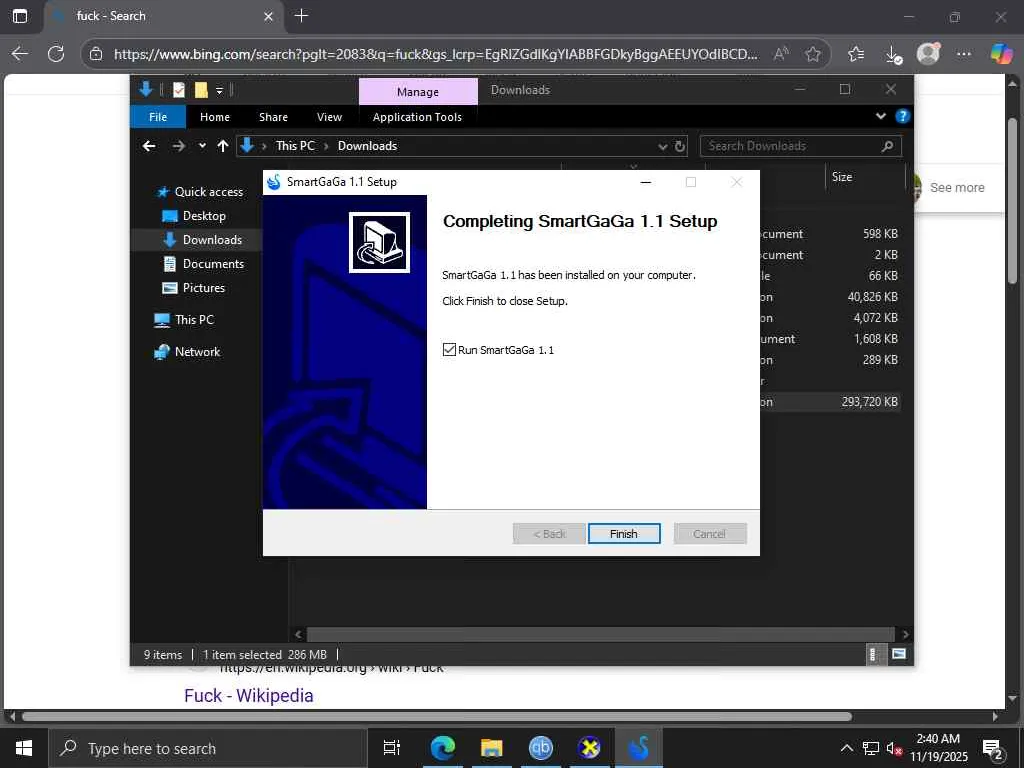Click the Explorer quick access properties icon
The image size is (1024, 768).
pos(178,90)
